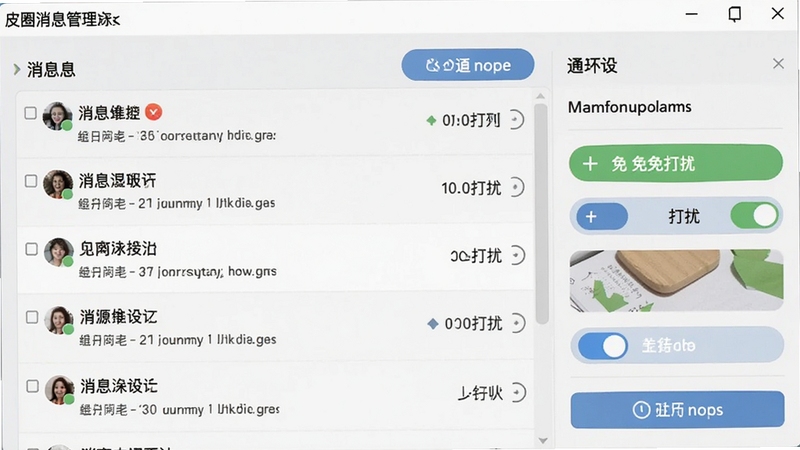Click the blue nope button at top
Viewport: 800px width, 450px height.
[x=468, y=65]
